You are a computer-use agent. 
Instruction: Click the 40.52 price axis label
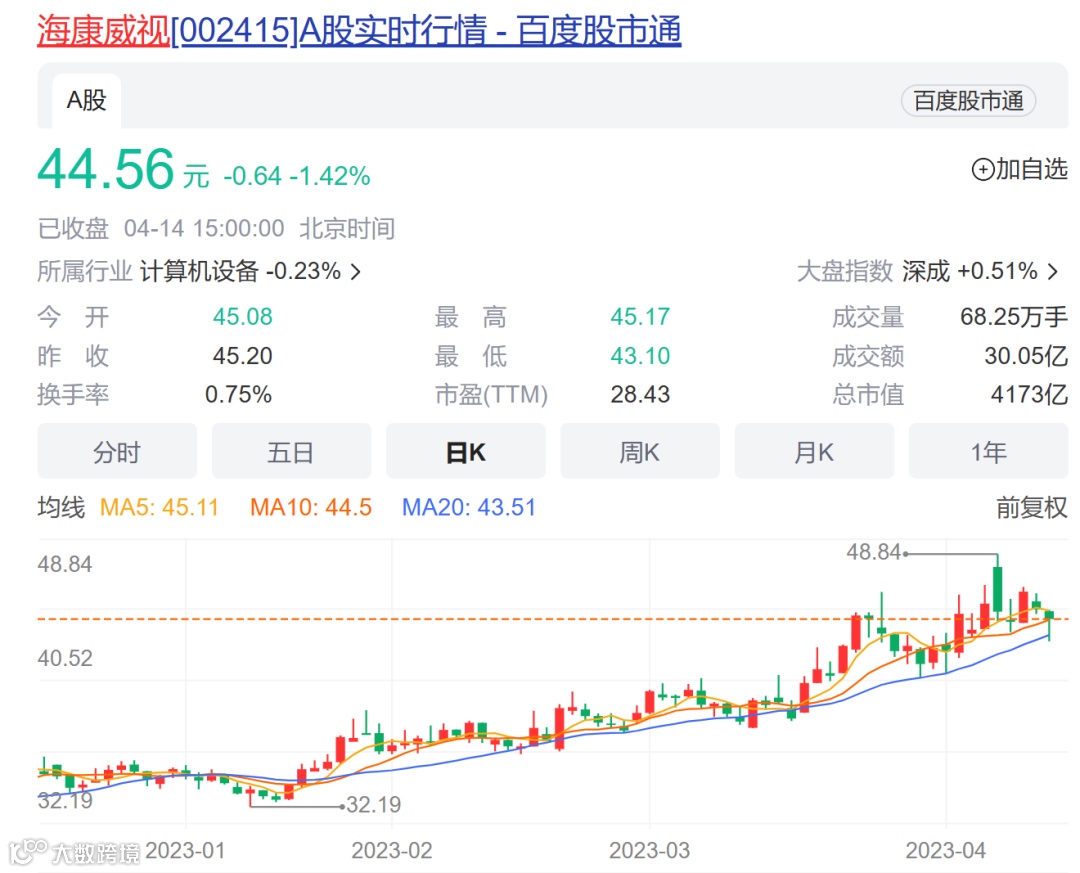click(65, 659)
